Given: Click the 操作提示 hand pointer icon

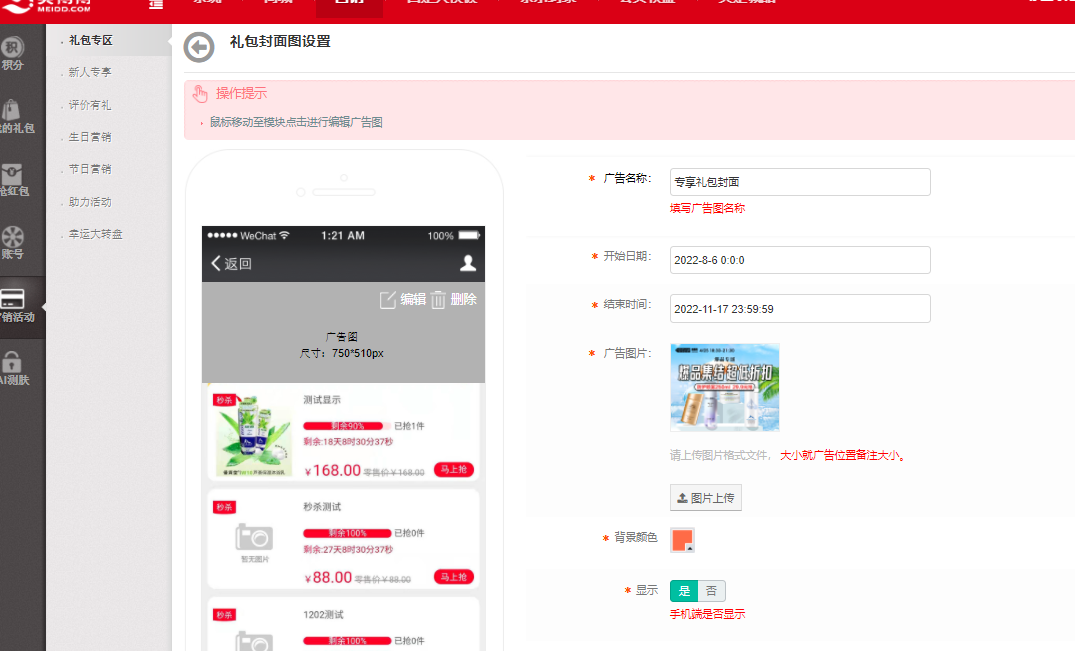Looking at the screenshot, I should tap(200, 94).
